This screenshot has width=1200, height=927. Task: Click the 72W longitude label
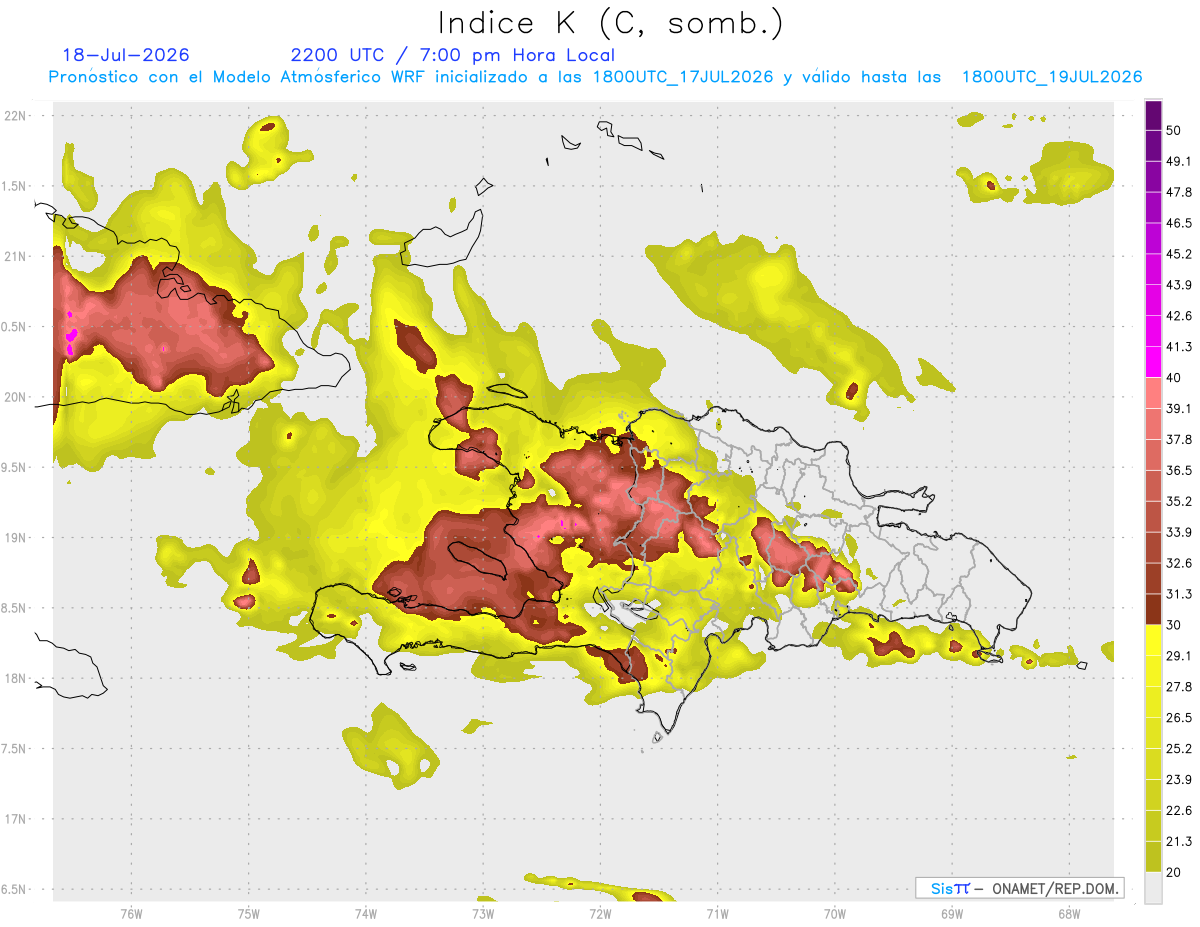pos(599,914)
